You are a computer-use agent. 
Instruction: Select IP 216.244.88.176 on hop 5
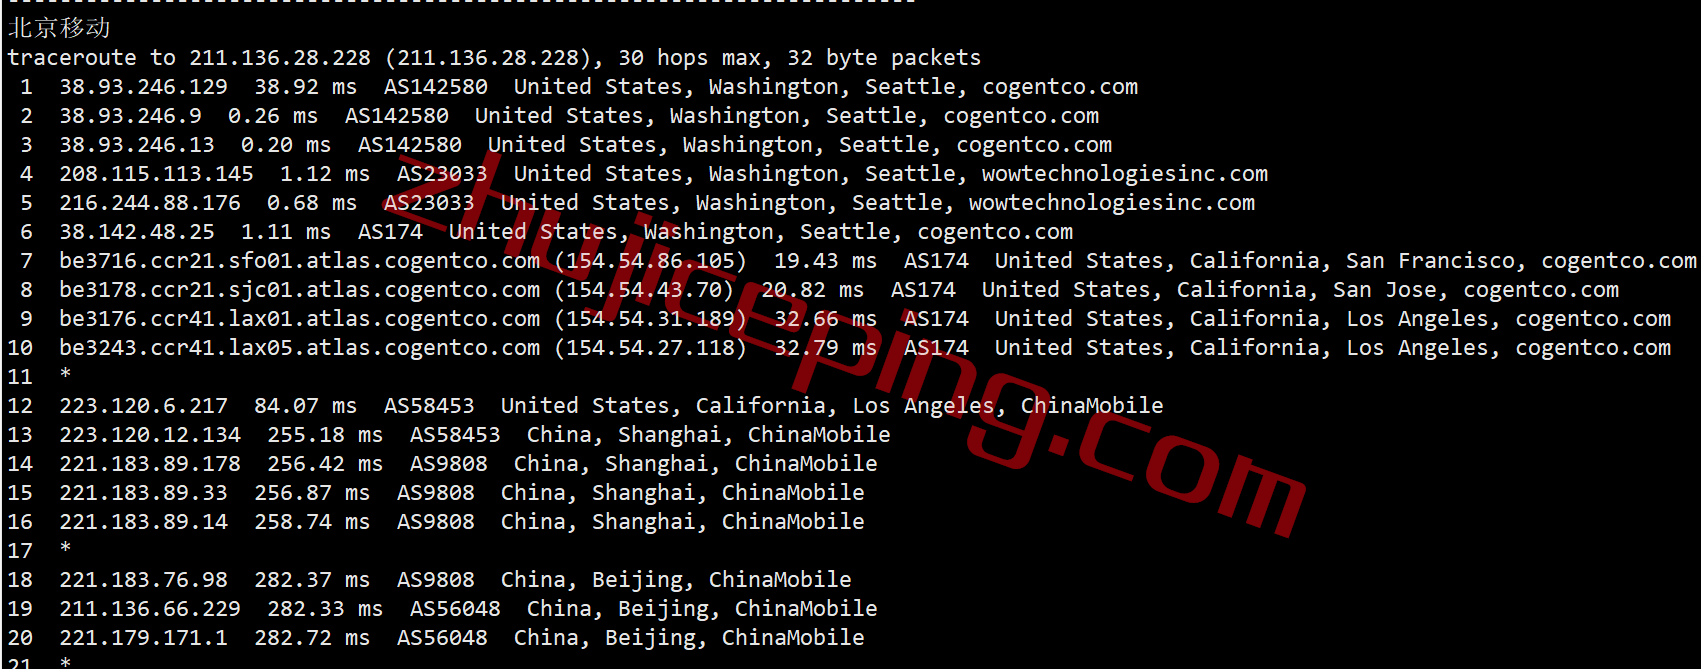[x=150, y=203]
